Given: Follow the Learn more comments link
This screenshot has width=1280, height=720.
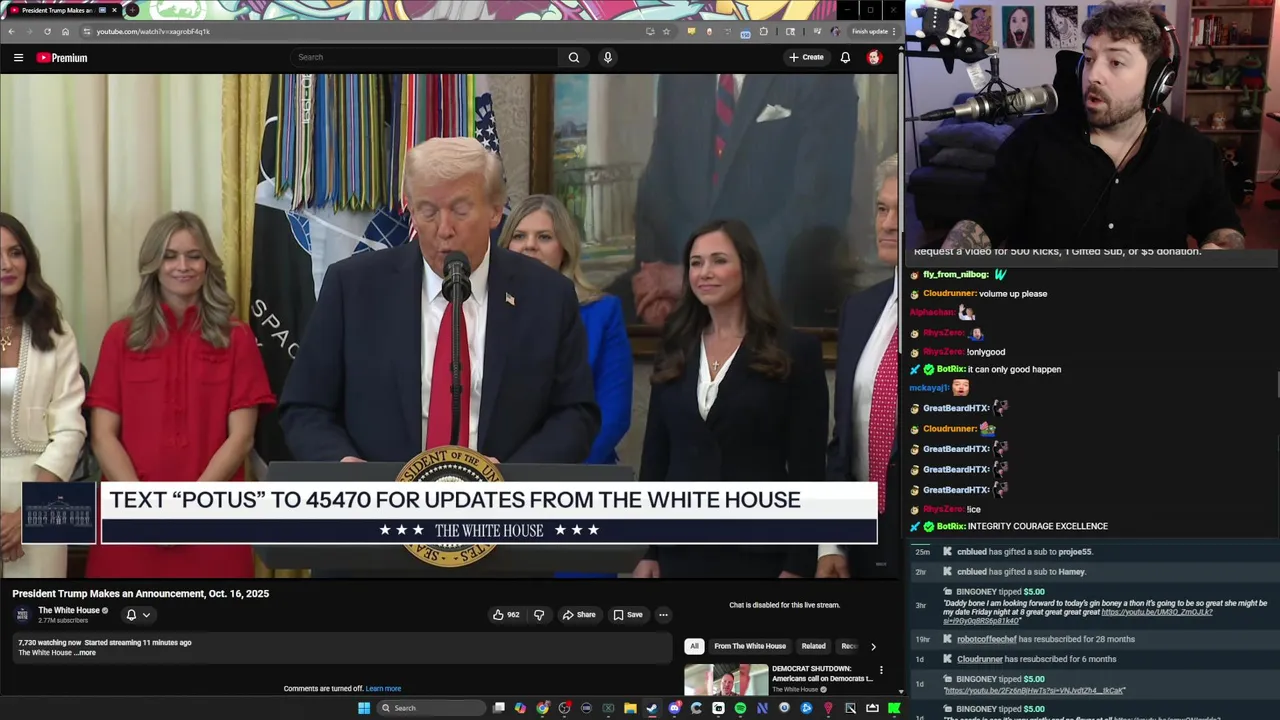Looking at the screenshot, I should 383,688.
